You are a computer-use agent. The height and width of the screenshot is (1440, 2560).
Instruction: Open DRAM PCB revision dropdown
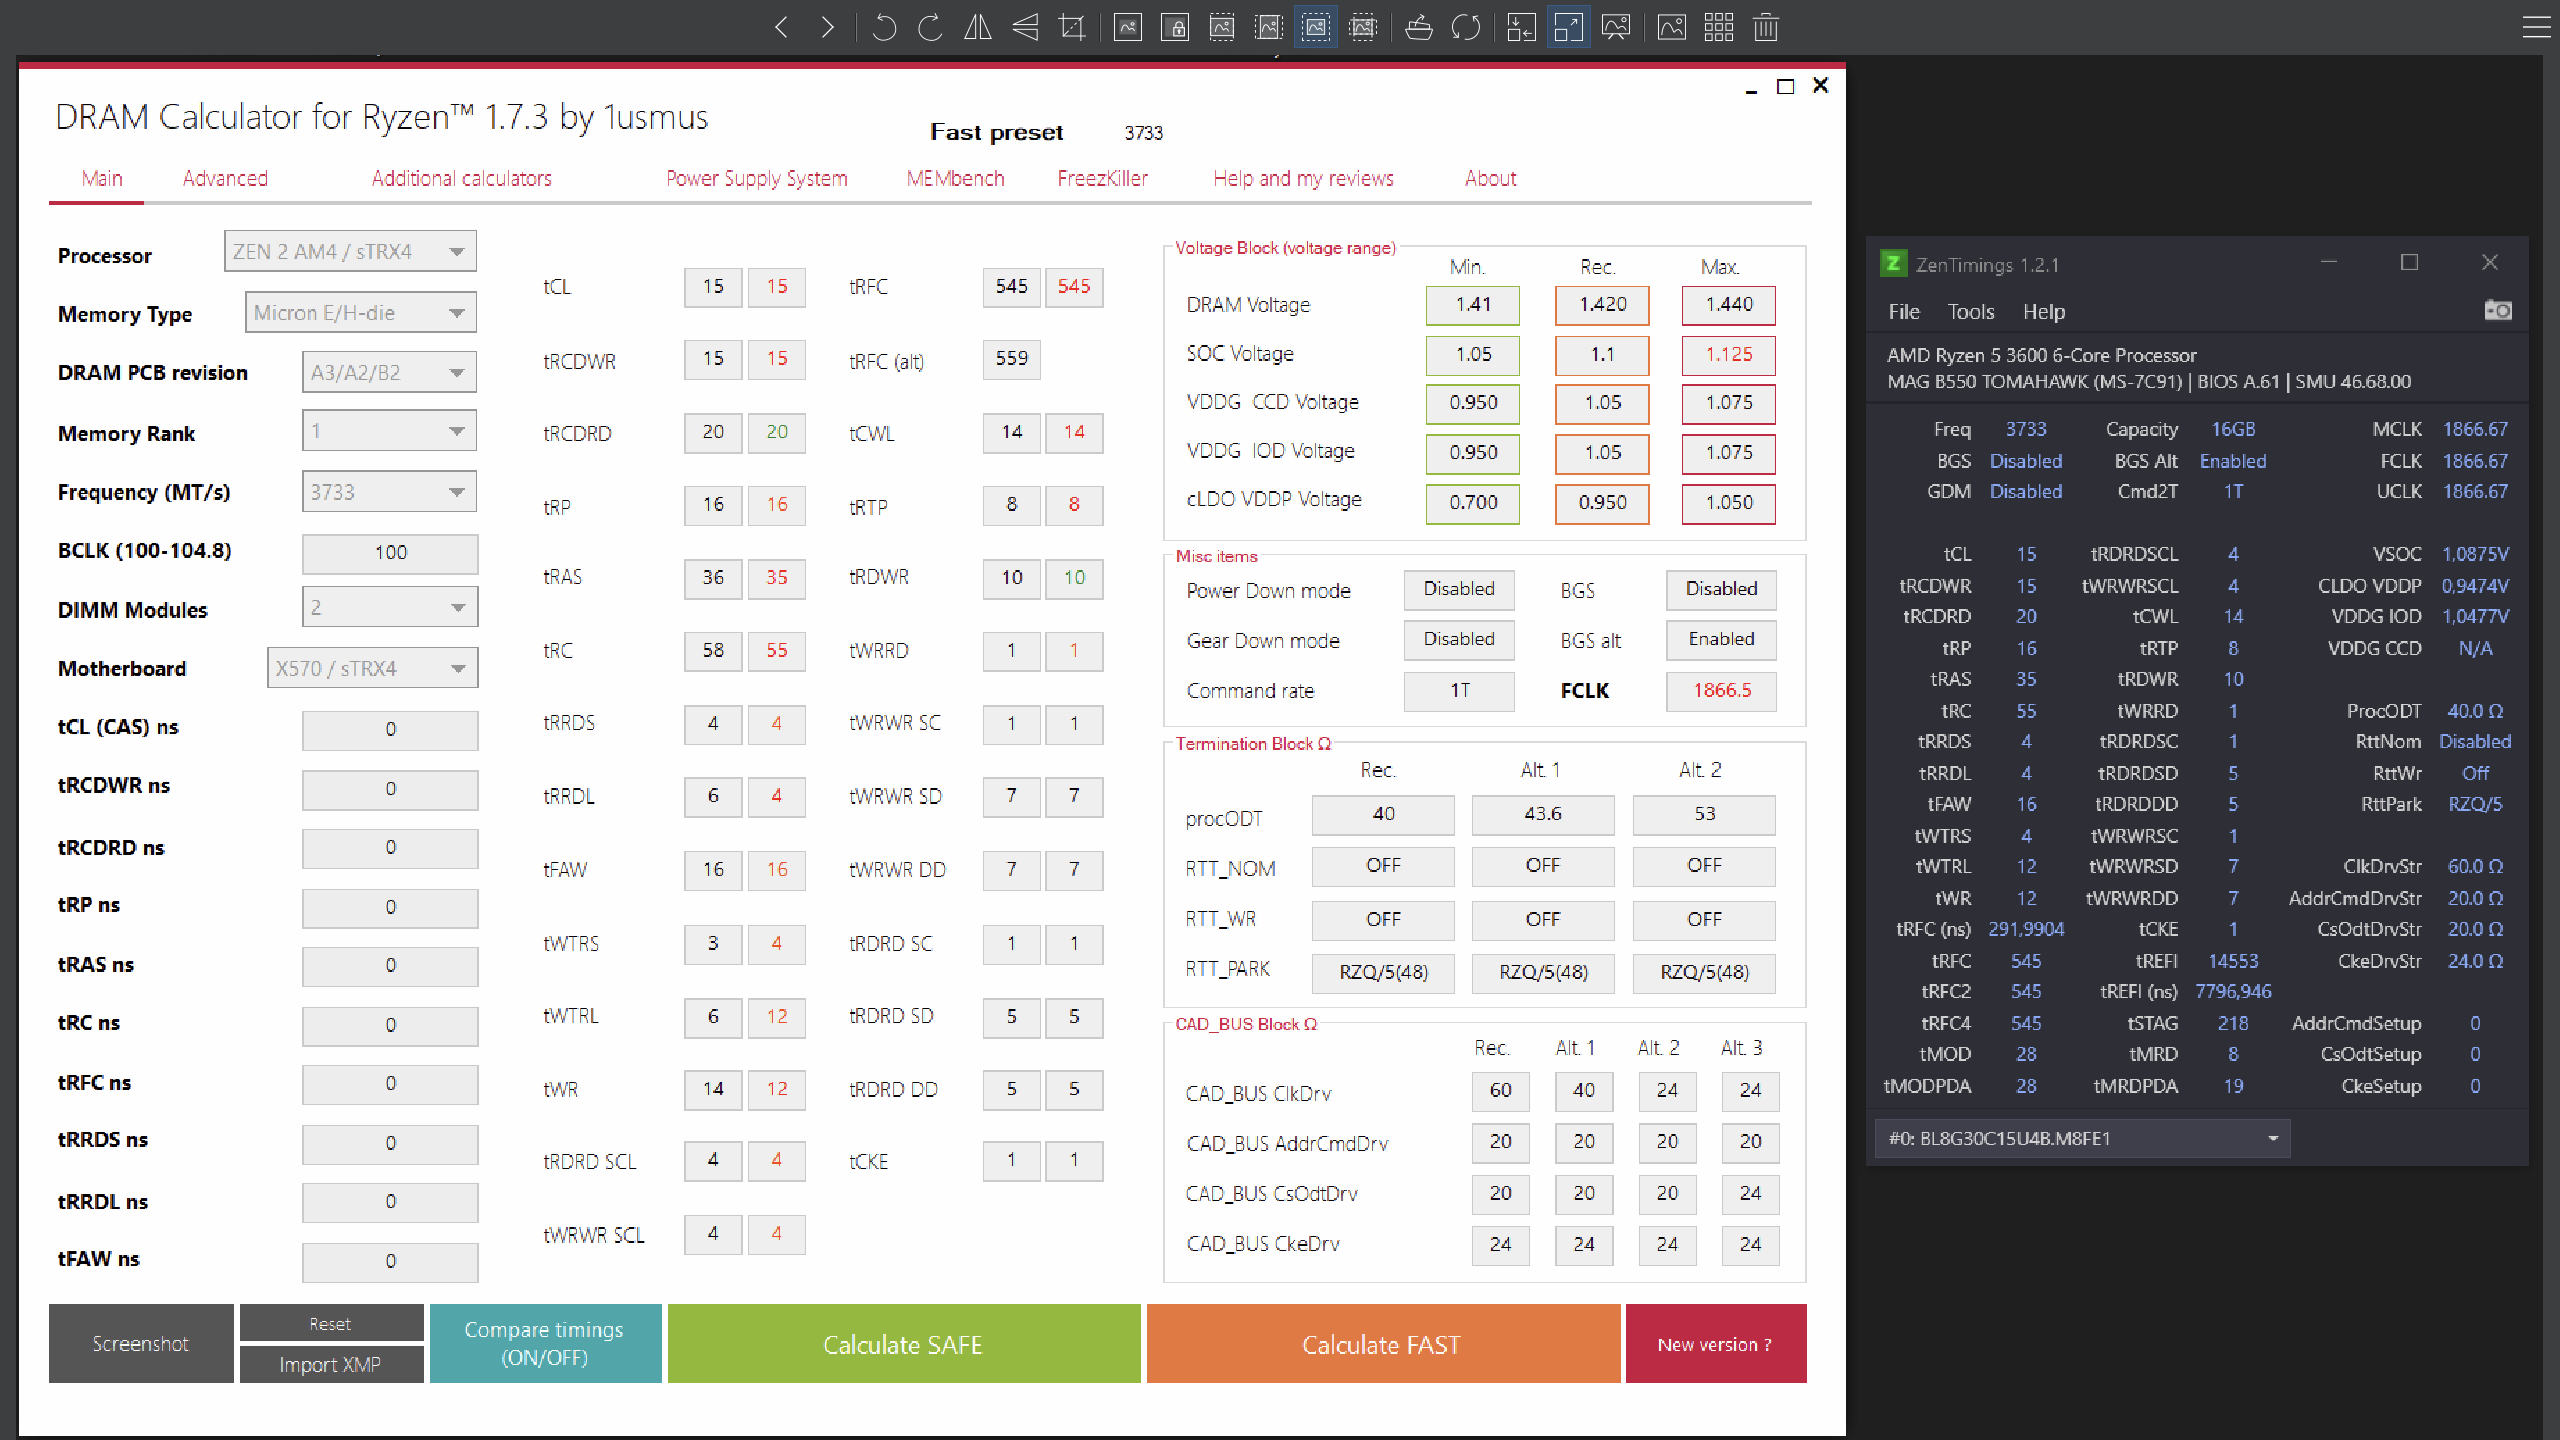pyautogui.click(x=389, y=373)
